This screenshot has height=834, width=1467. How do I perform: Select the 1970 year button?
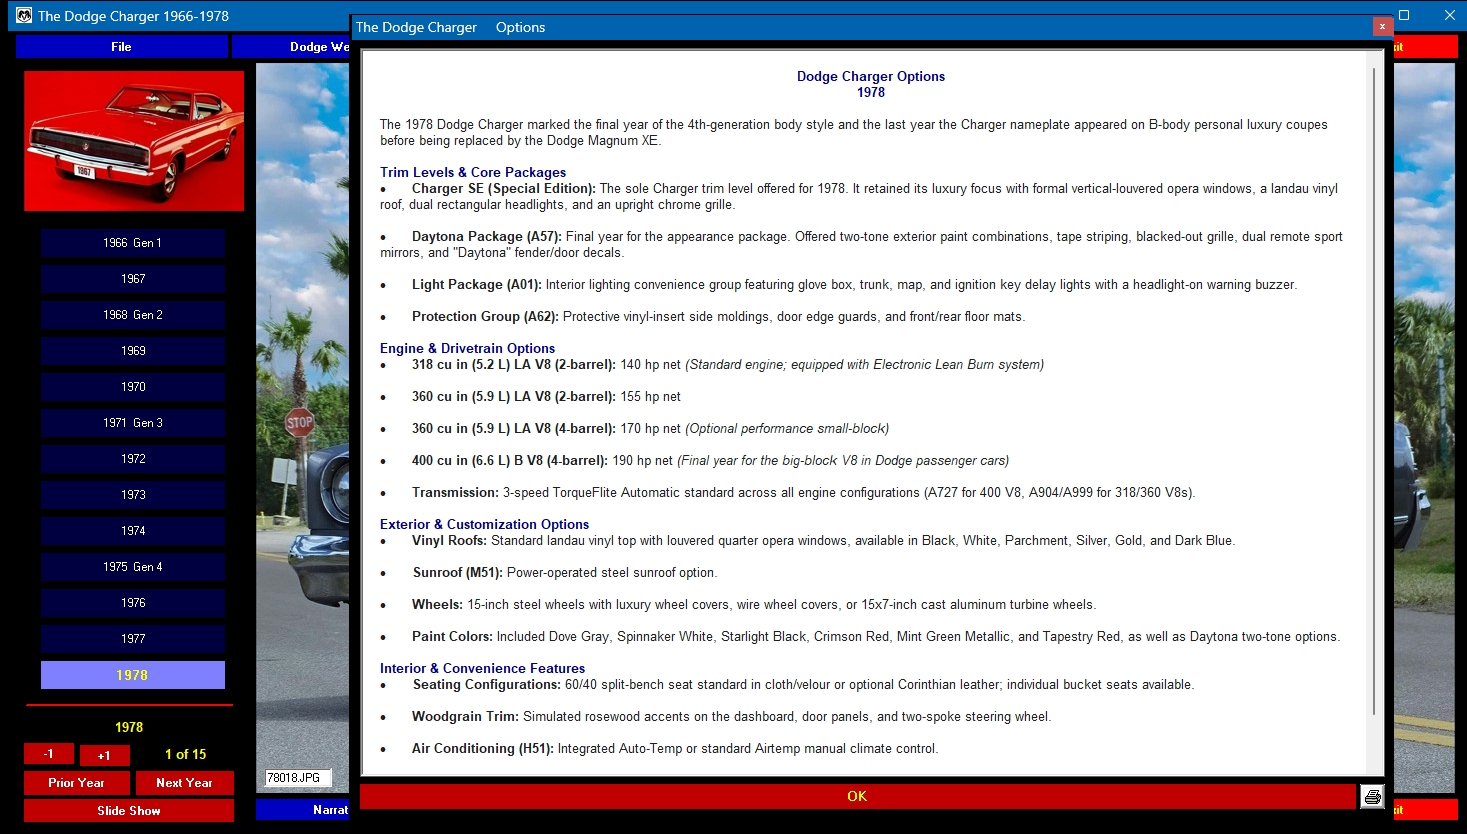point(133,387)
